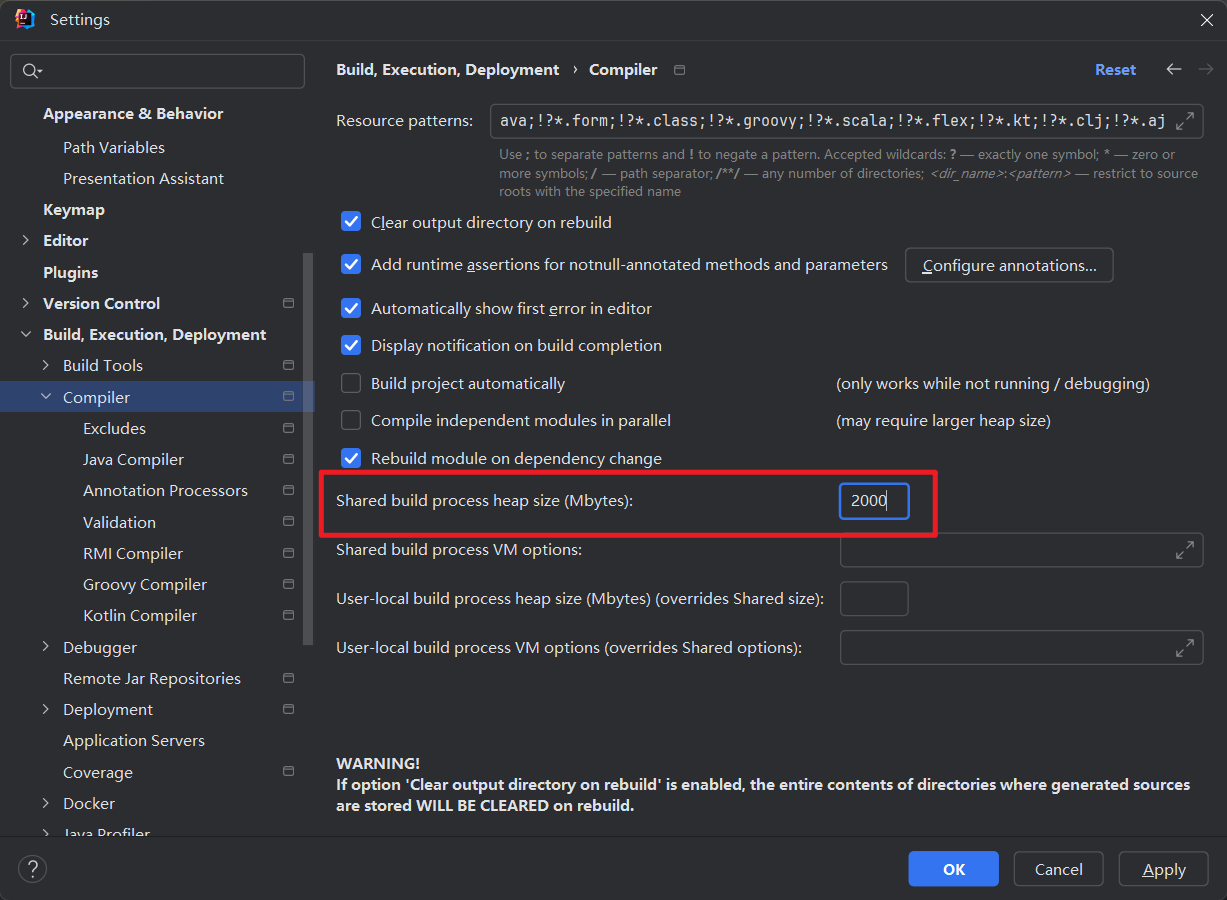Expand the Build Tools tree node
The image size is (1227, 900).
tap(46, 366)
